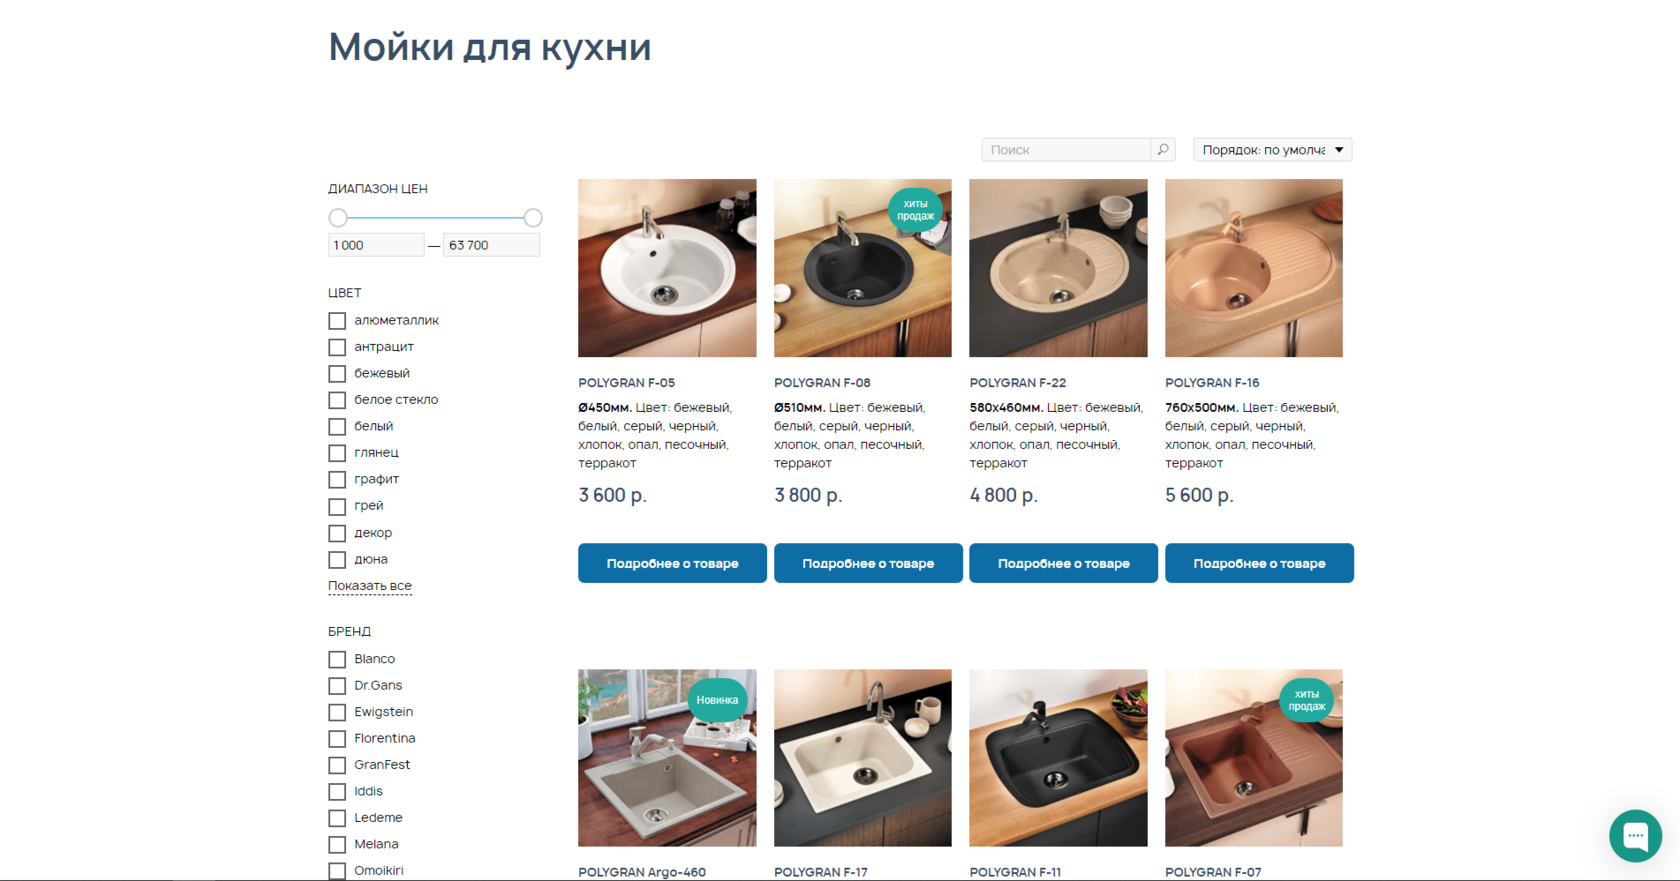Open the 'Порядок: по умолчанию' sort dropdown

pyautogui.click(x=1272, y=150)
